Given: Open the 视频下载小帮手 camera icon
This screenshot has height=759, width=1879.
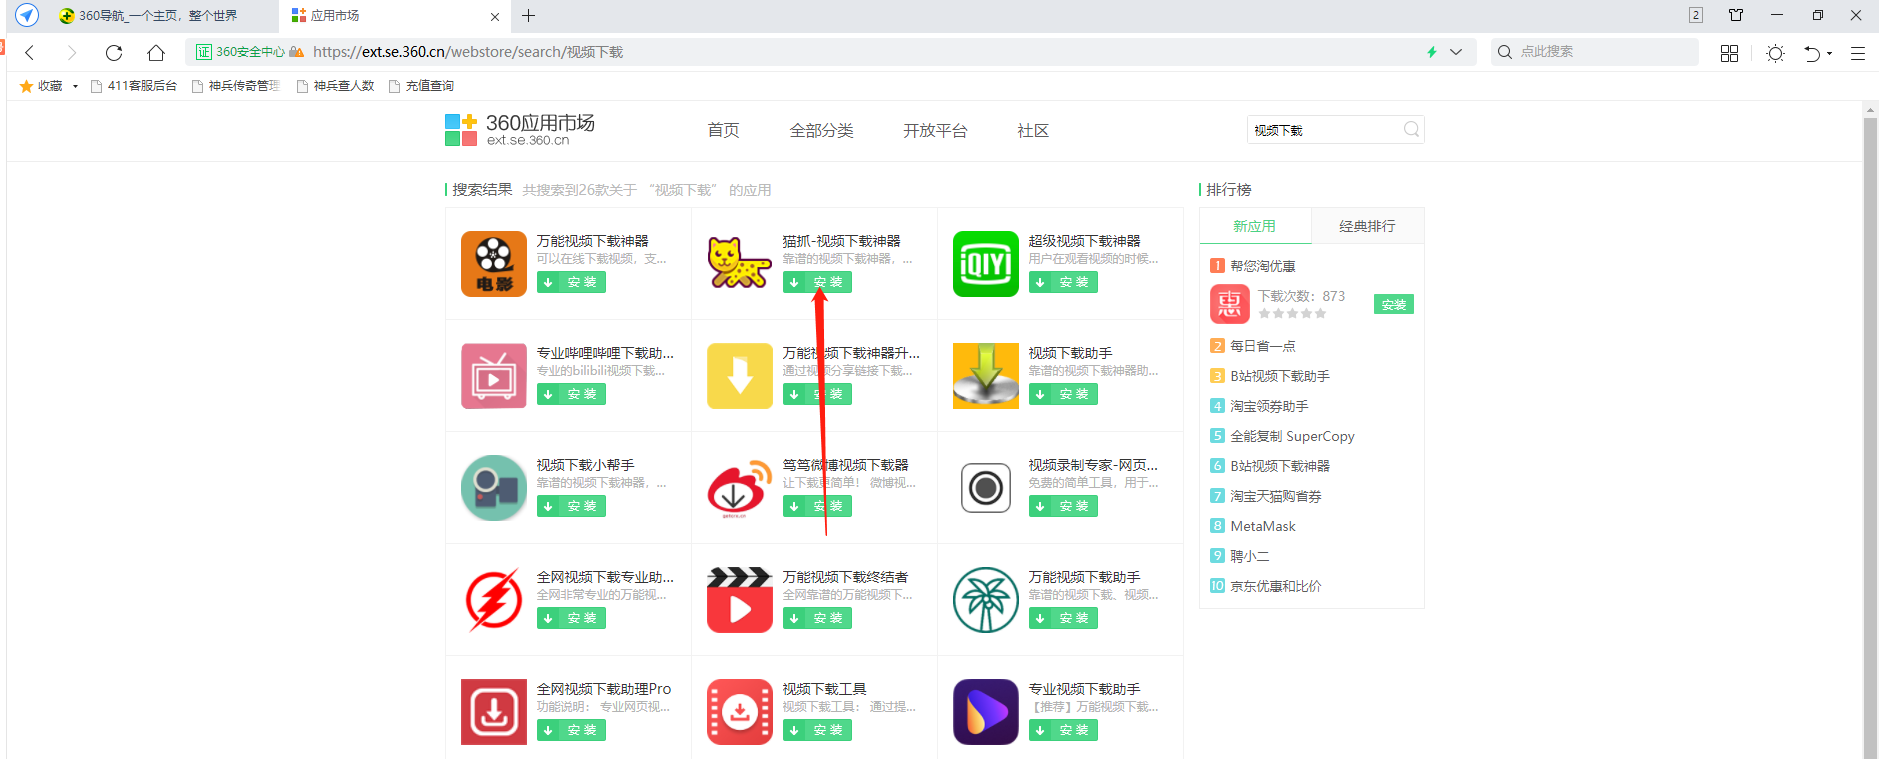Looking at the screenshot, I should point(494,488).
